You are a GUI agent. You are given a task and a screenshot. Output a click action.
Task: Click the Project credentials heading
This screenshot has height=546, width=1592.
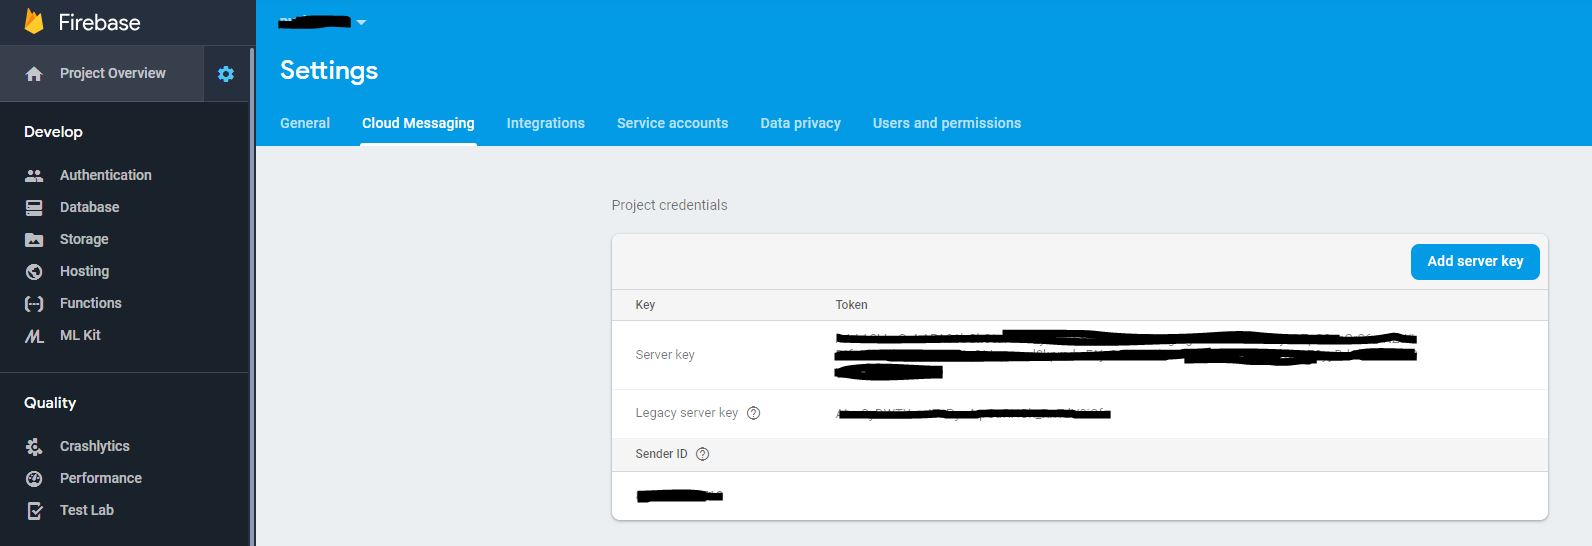tap(670, 205)
